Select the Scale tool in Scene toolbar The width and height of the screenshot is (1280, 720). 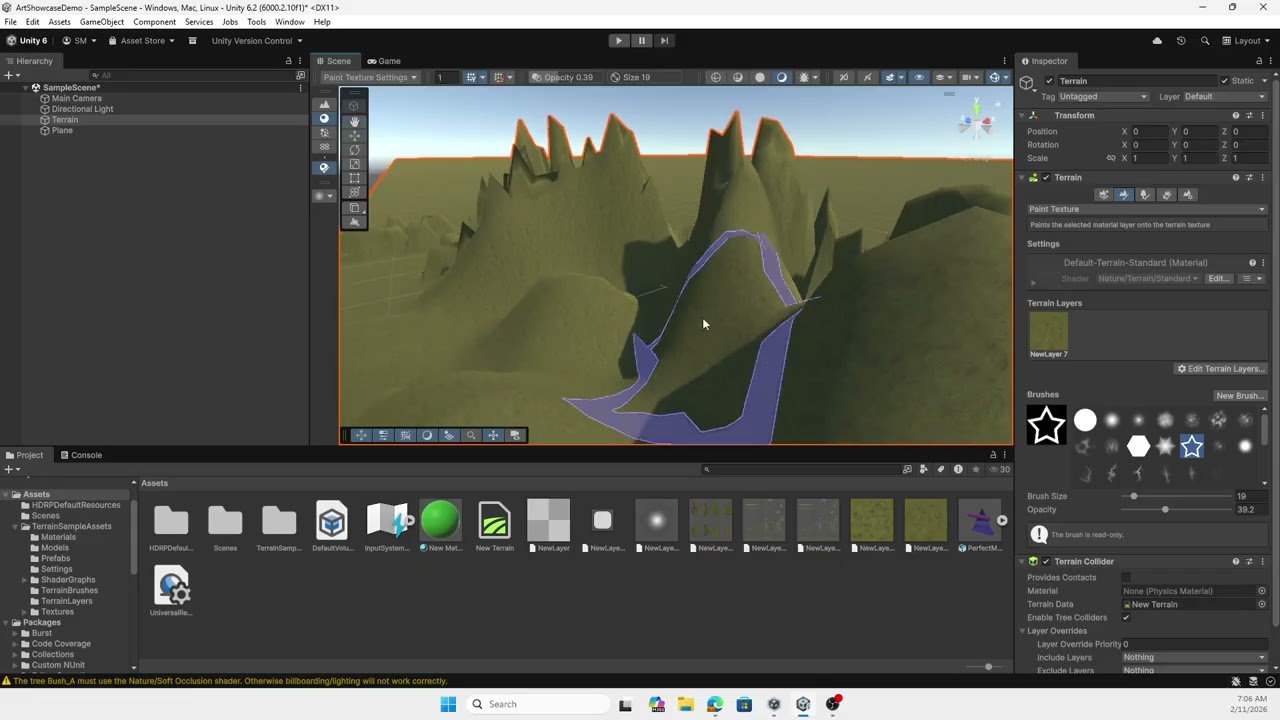coord(354,164)
